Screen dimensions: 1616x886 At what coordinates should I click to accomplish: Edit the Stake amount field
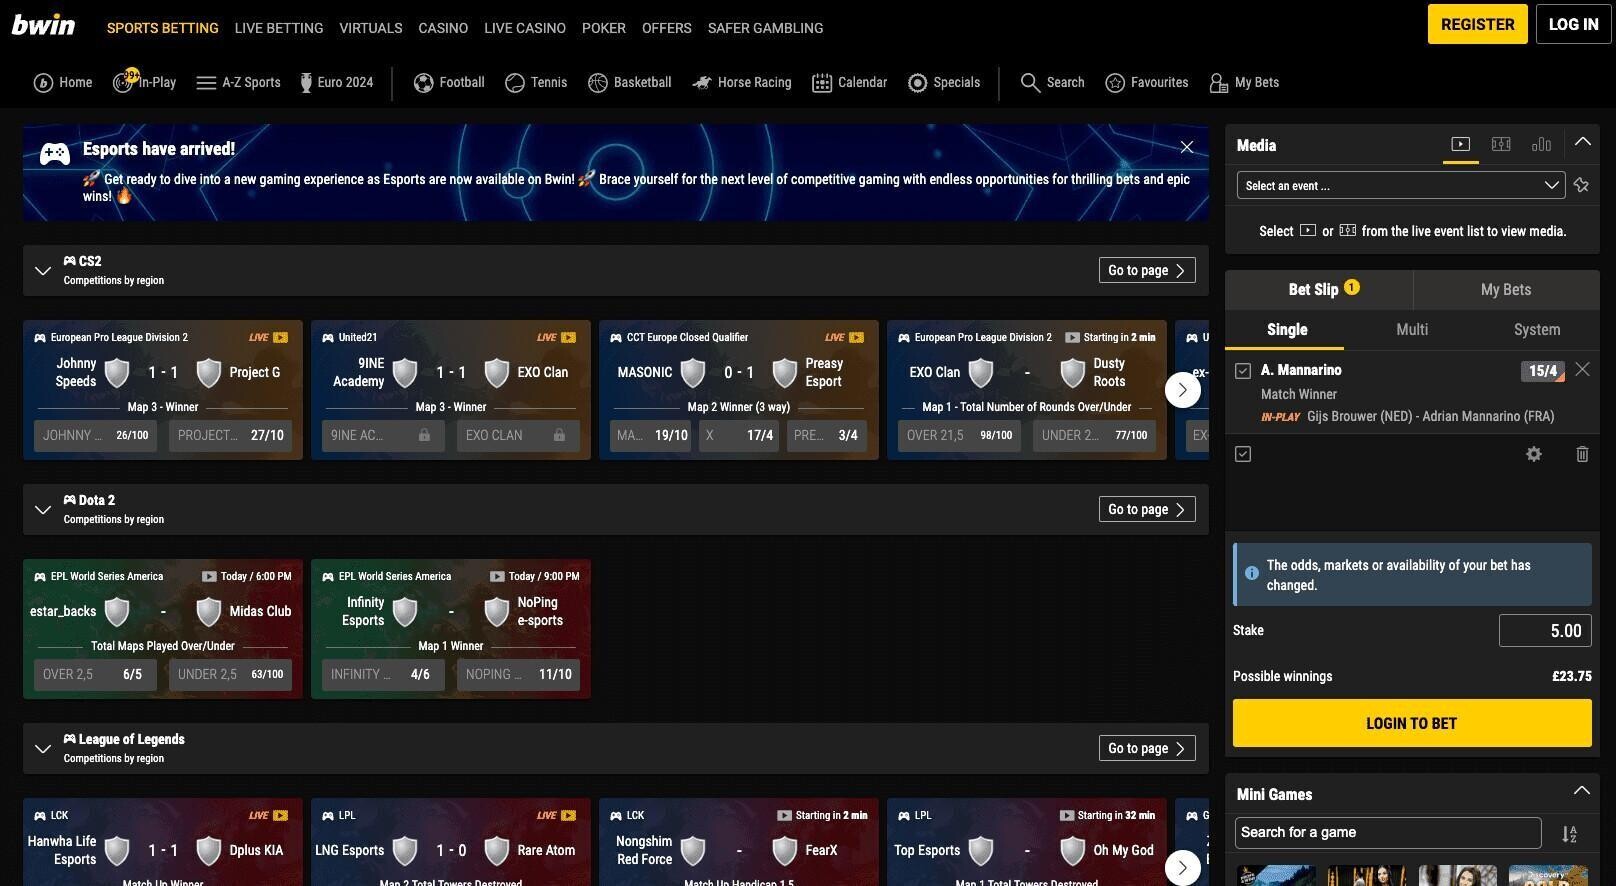pyautogui.click(x=1545, y=631)
